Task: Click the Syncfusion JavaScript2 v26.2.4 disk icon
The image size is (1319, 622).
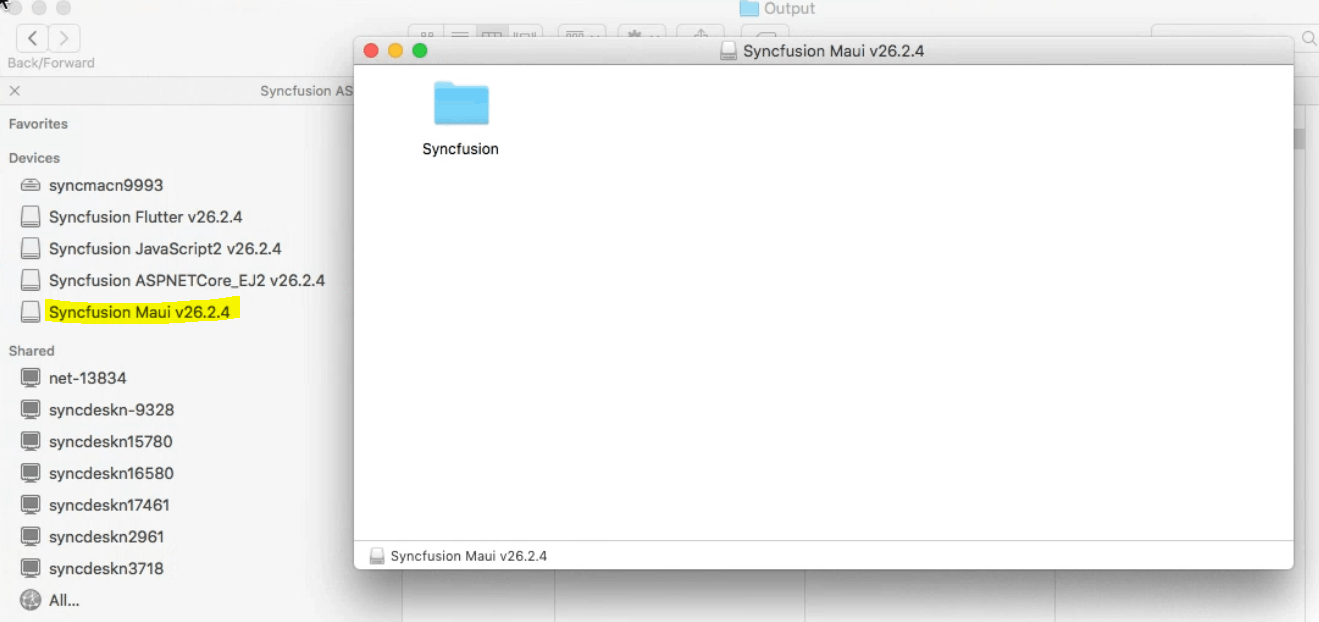Action: pos(31,249)
